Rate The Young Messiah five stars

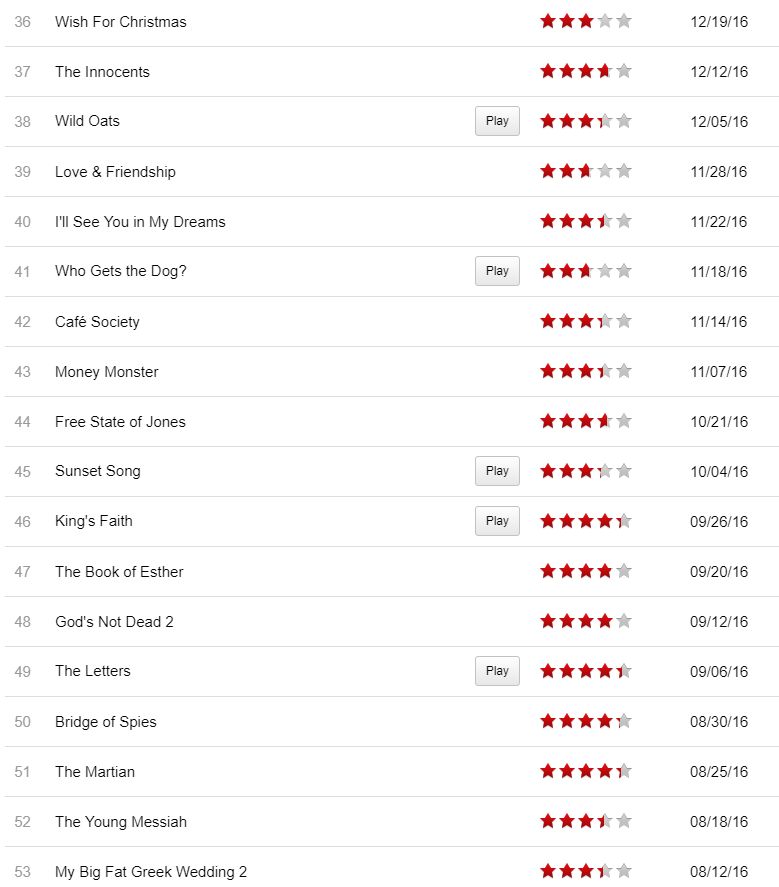click(624, 821)
